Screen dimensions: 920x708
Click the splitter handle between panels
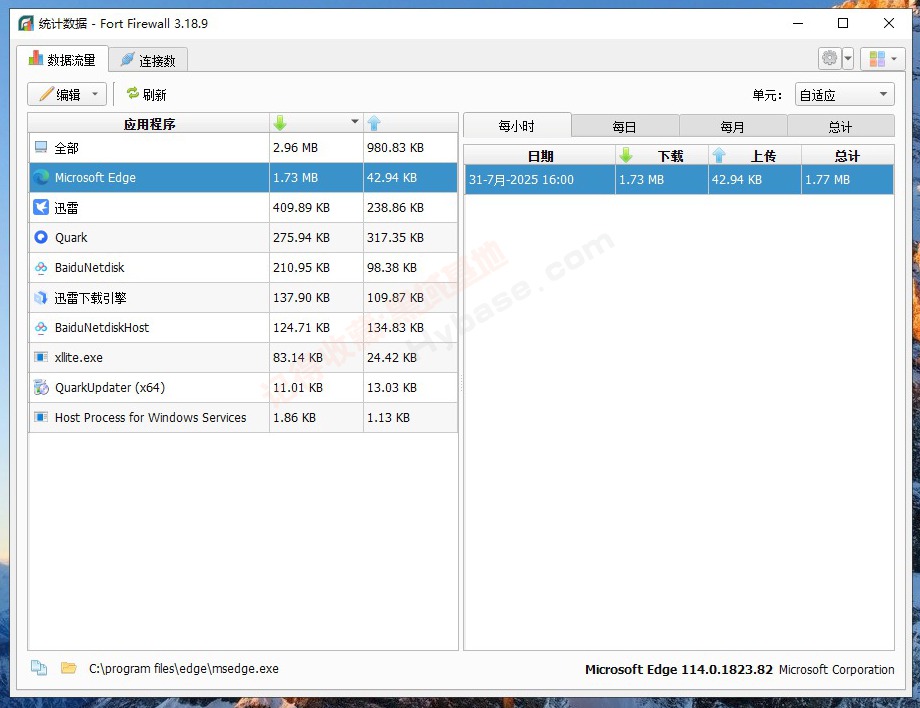click(x=461, y=382)
